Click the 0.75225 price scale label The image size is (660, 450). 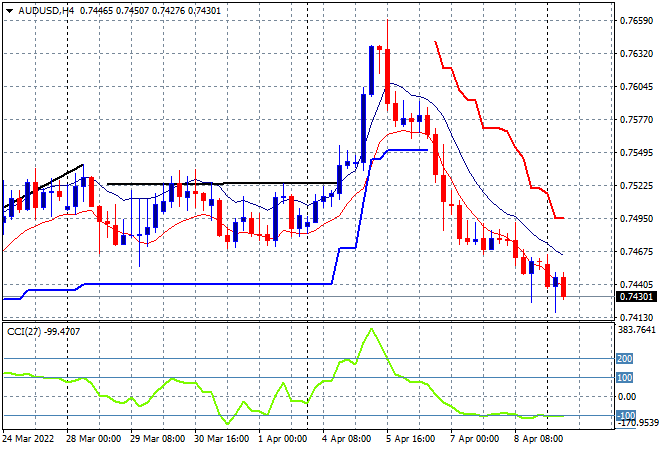click(x=636, y=186)
